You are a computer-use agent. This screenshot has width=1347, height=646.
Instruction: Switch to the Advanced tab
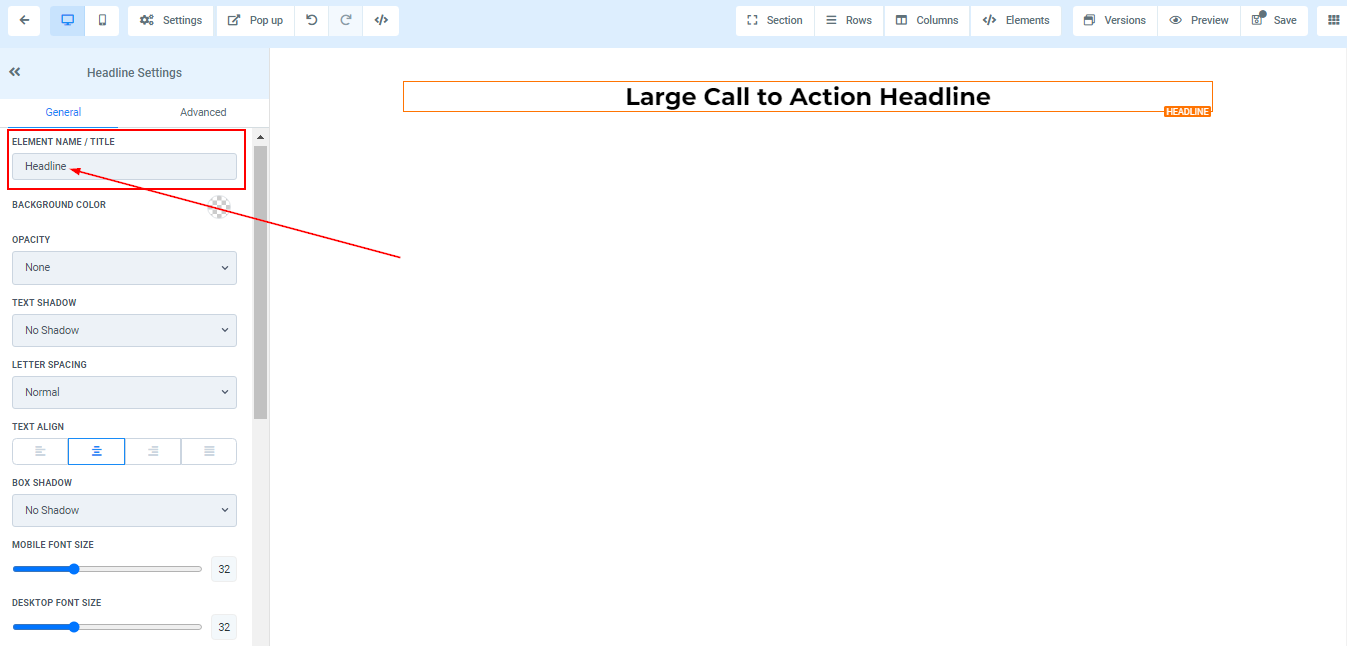203,112
